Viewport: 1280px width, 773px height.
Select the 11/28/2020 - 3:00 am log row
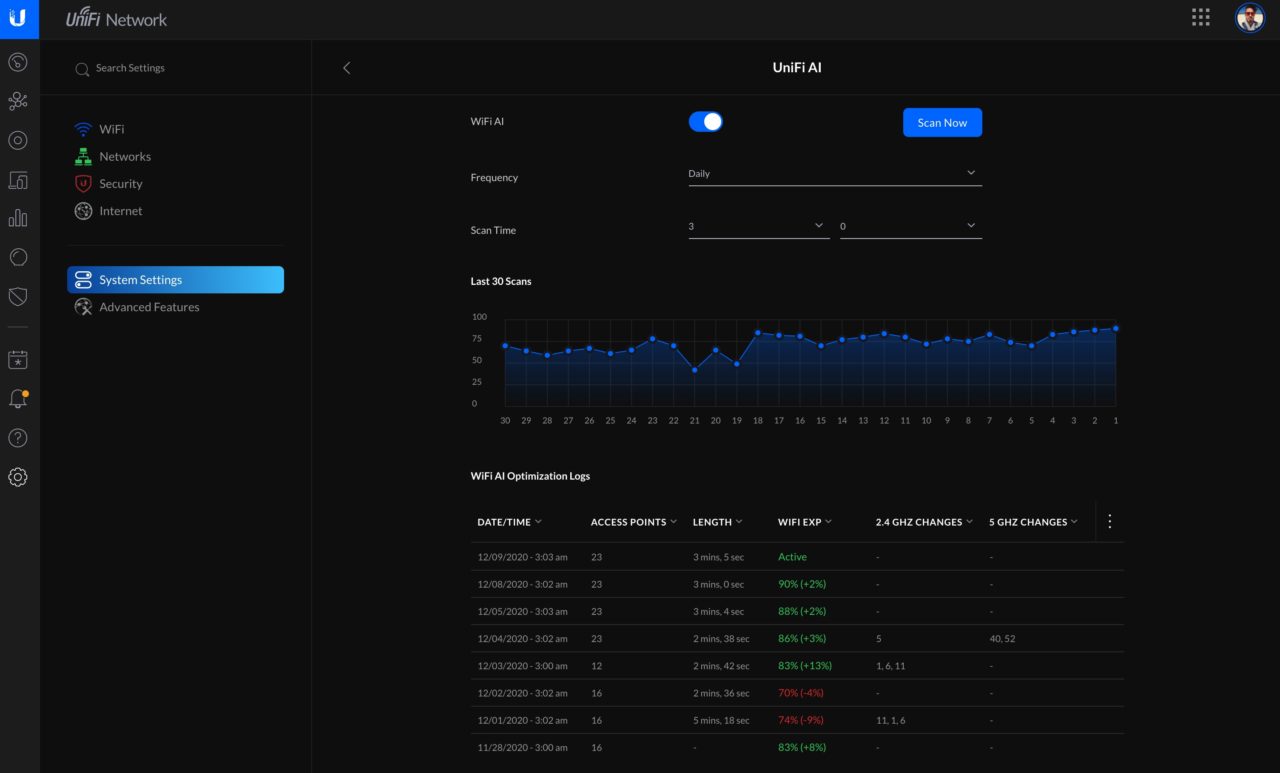click(x=797, y=747)
